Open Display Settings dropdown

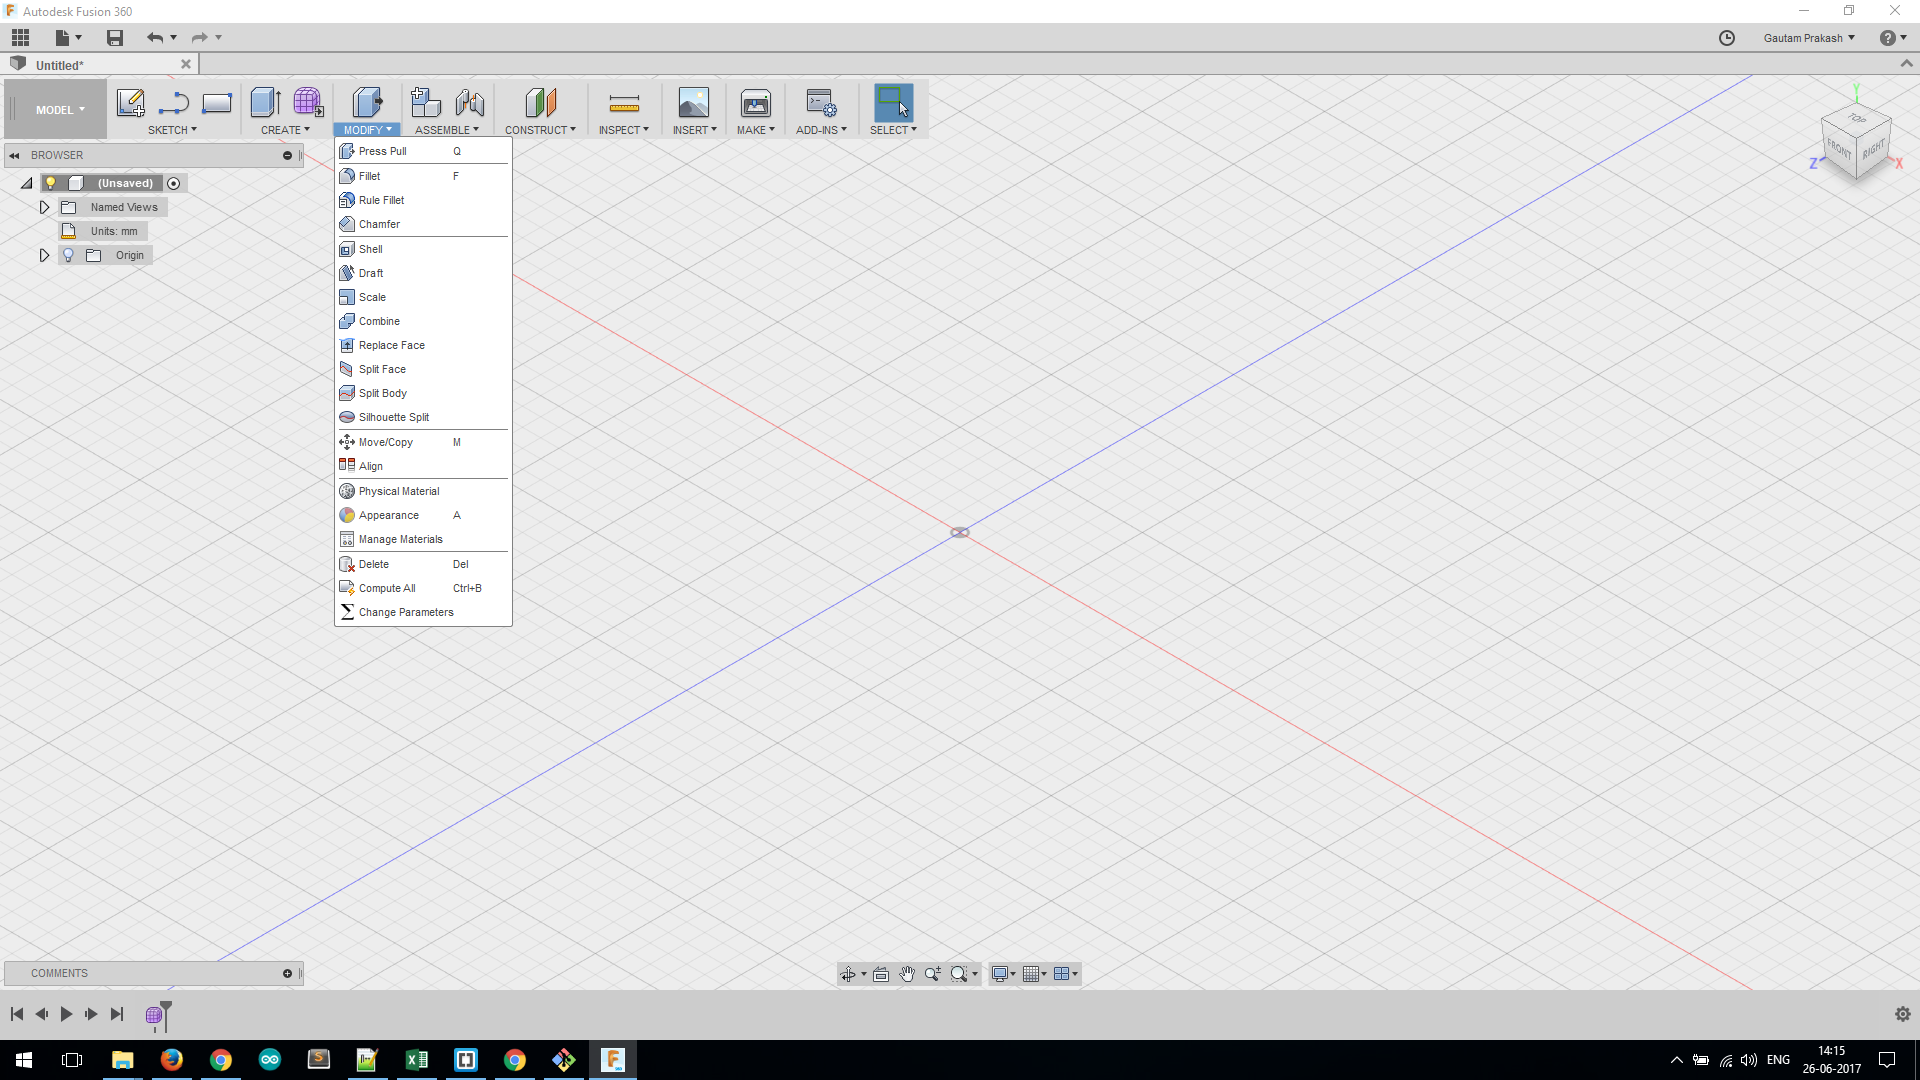coord(1003,974)
